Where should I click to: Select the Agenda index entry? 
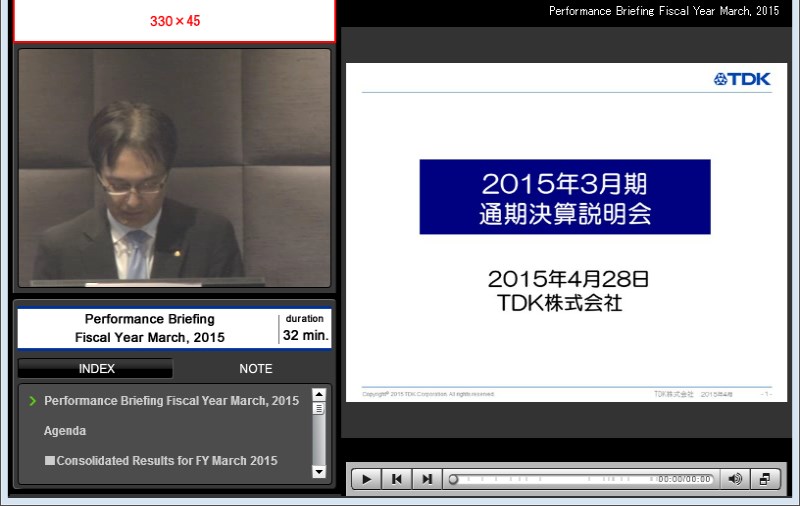pos(65,431)
